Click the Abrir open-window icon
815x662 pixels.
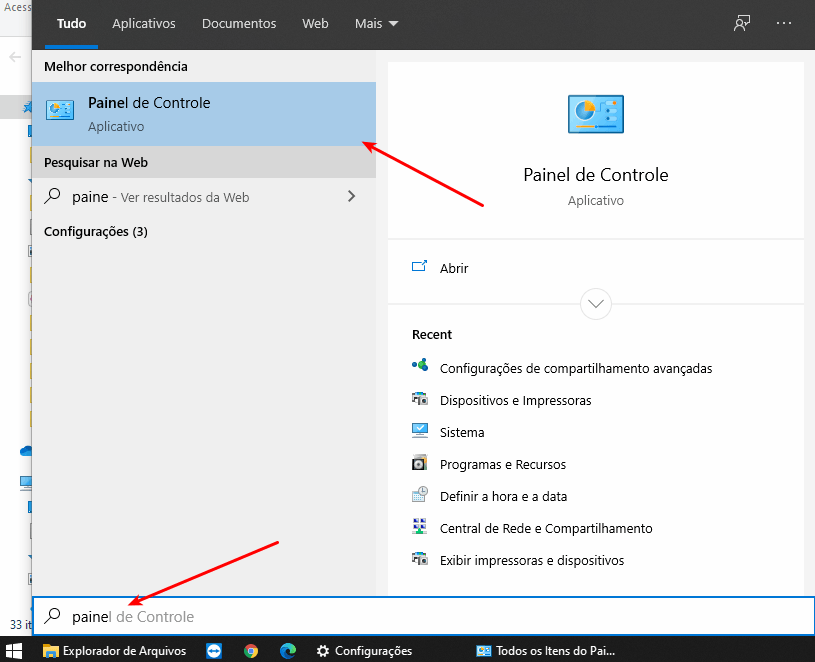pos(419,267)
